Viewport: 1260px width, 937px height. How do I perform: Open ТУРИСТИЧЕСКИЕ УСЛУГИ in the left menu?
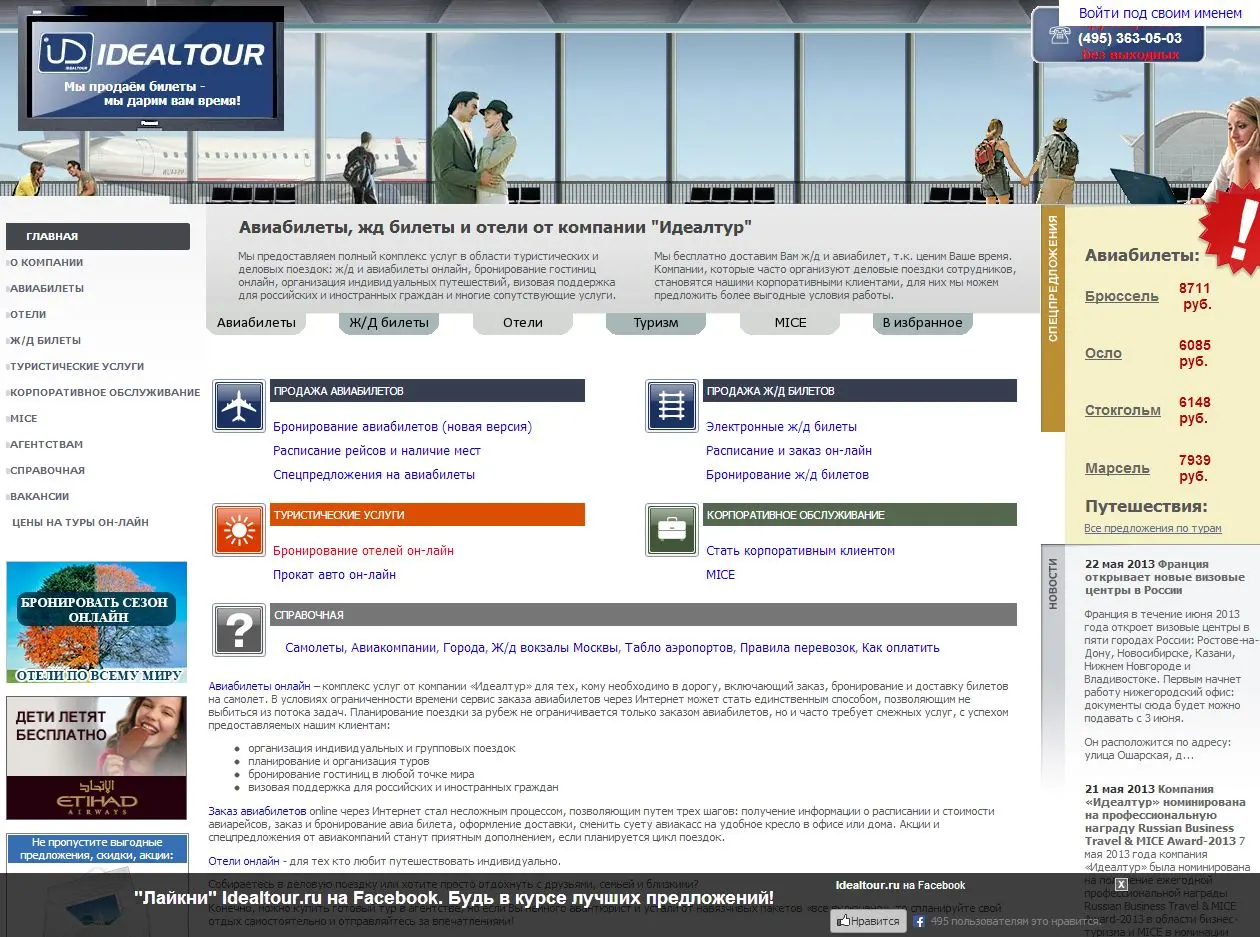click(x=77, y=367)
